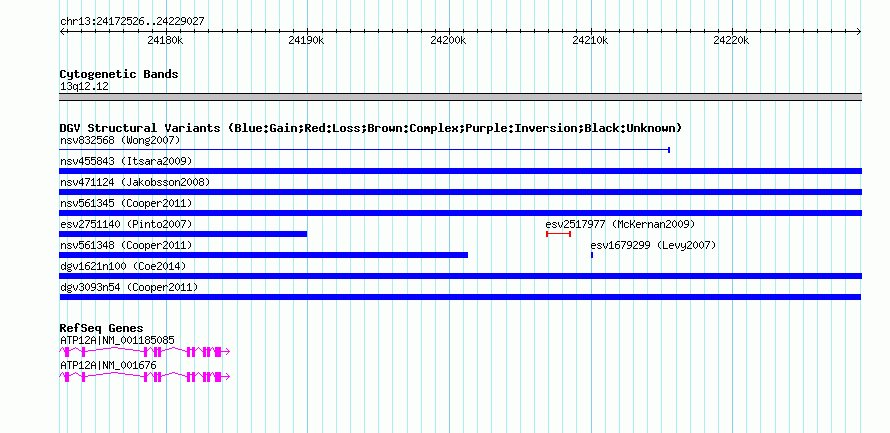Click the blue bar under nsv561345
Viewport: 890px width, 433px height.
(460, 213)
